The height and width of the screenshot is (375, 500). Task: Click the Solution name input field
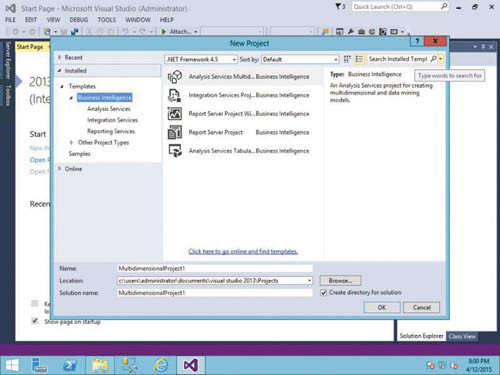[x=215, y=293]
